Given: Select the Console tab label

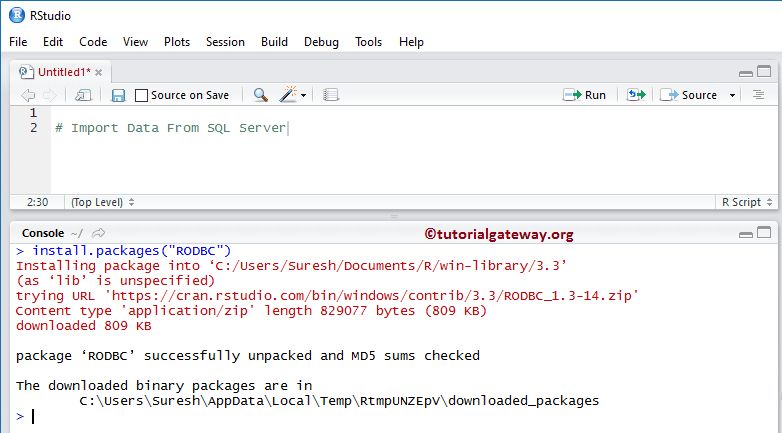Looking at the screenshot, I should click(43, 233).
